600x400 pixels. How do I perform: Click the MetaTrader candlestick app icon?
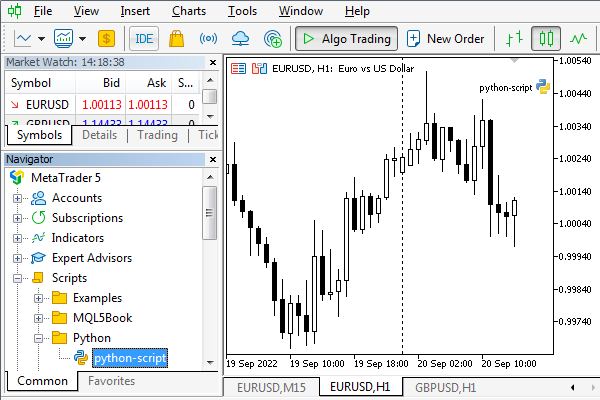(x=15, y=11)
